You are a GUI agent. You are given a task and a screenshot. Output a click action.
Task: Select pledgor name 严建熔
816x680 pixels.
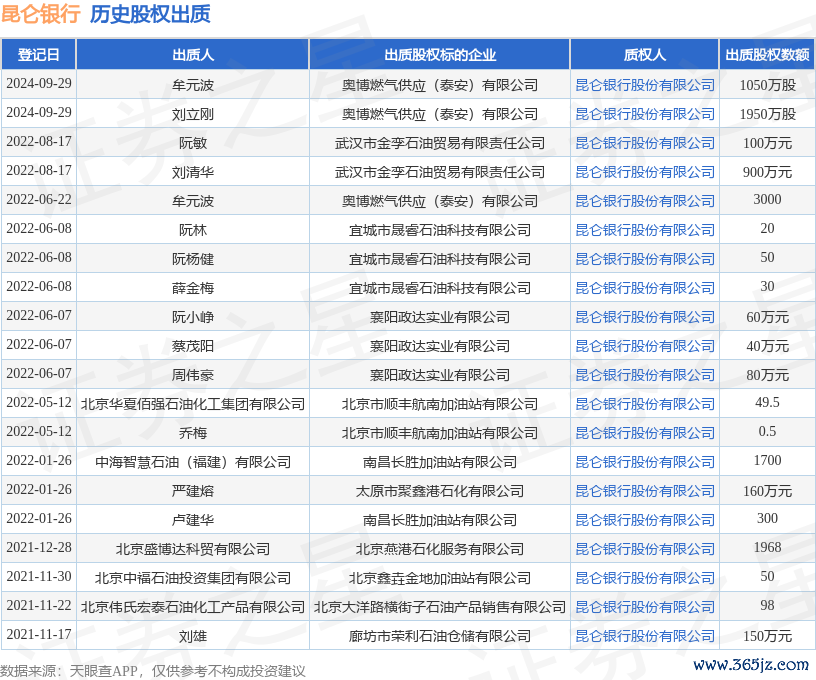click(x=193, y=491)
